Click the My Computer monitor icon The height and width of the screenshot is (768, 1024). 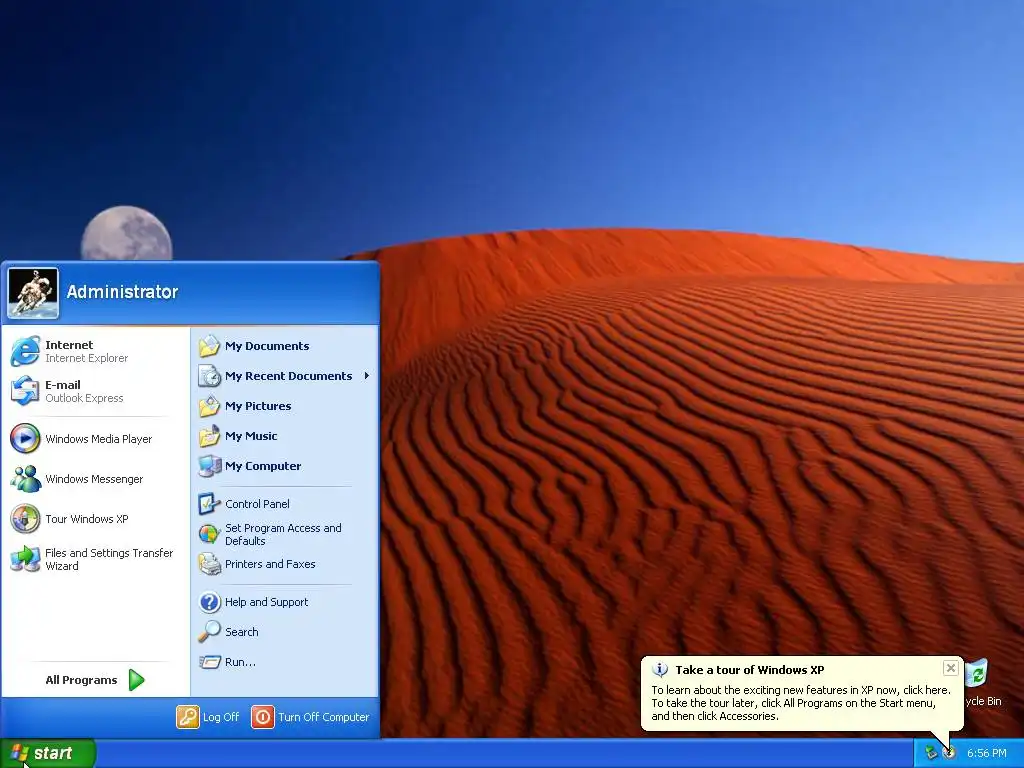(x=210, y=466)
